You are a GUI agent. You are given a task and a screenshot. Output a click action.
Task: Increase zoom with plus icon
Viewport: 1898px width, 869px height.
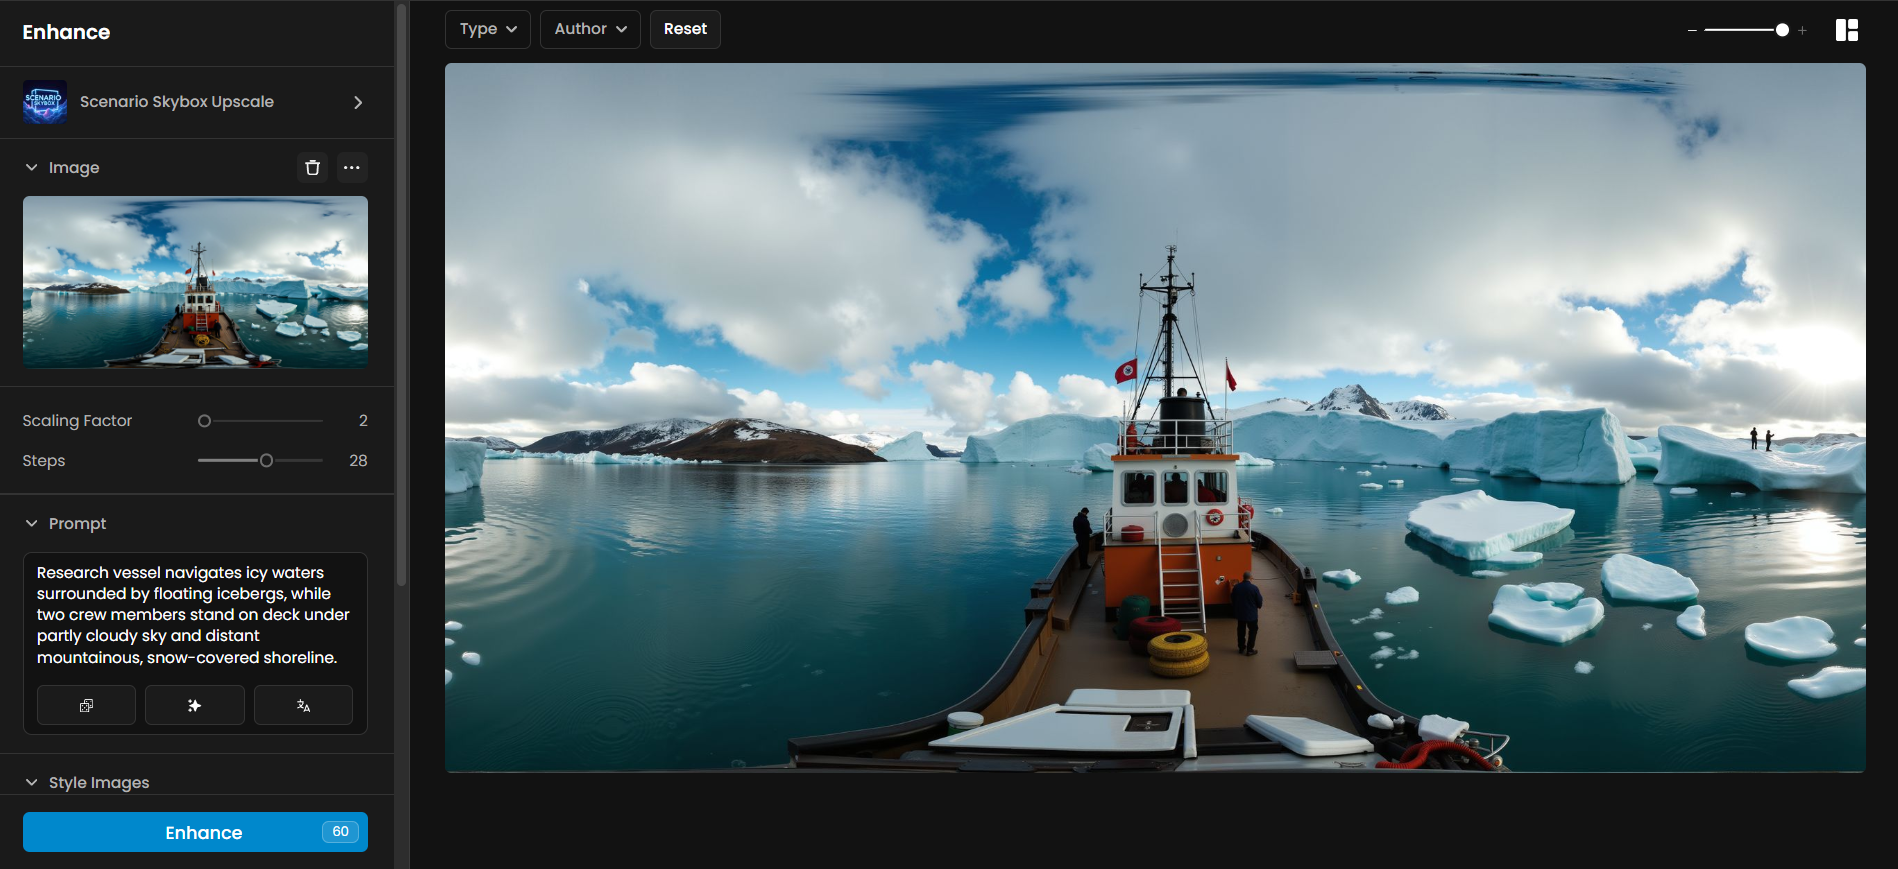(1802, 31)
